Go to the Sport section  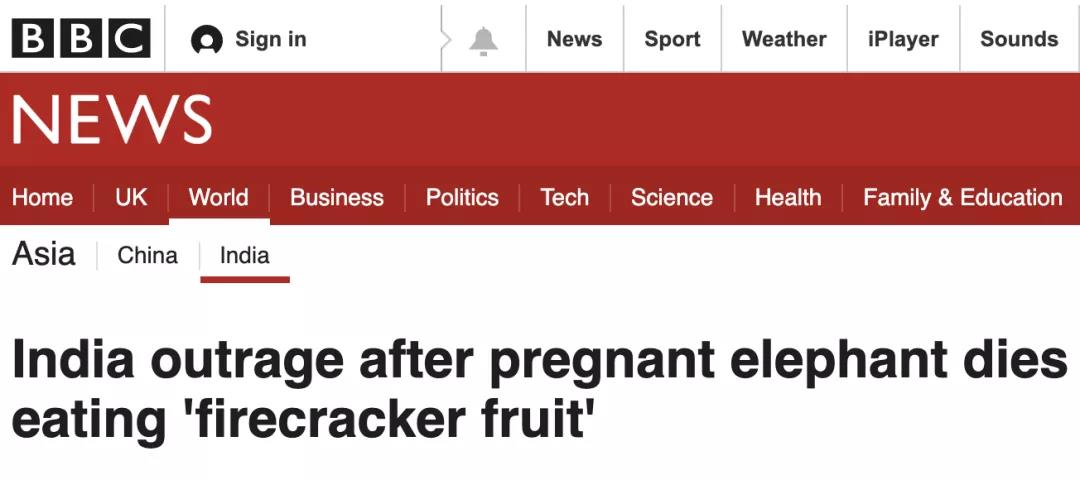coord(672,39)
